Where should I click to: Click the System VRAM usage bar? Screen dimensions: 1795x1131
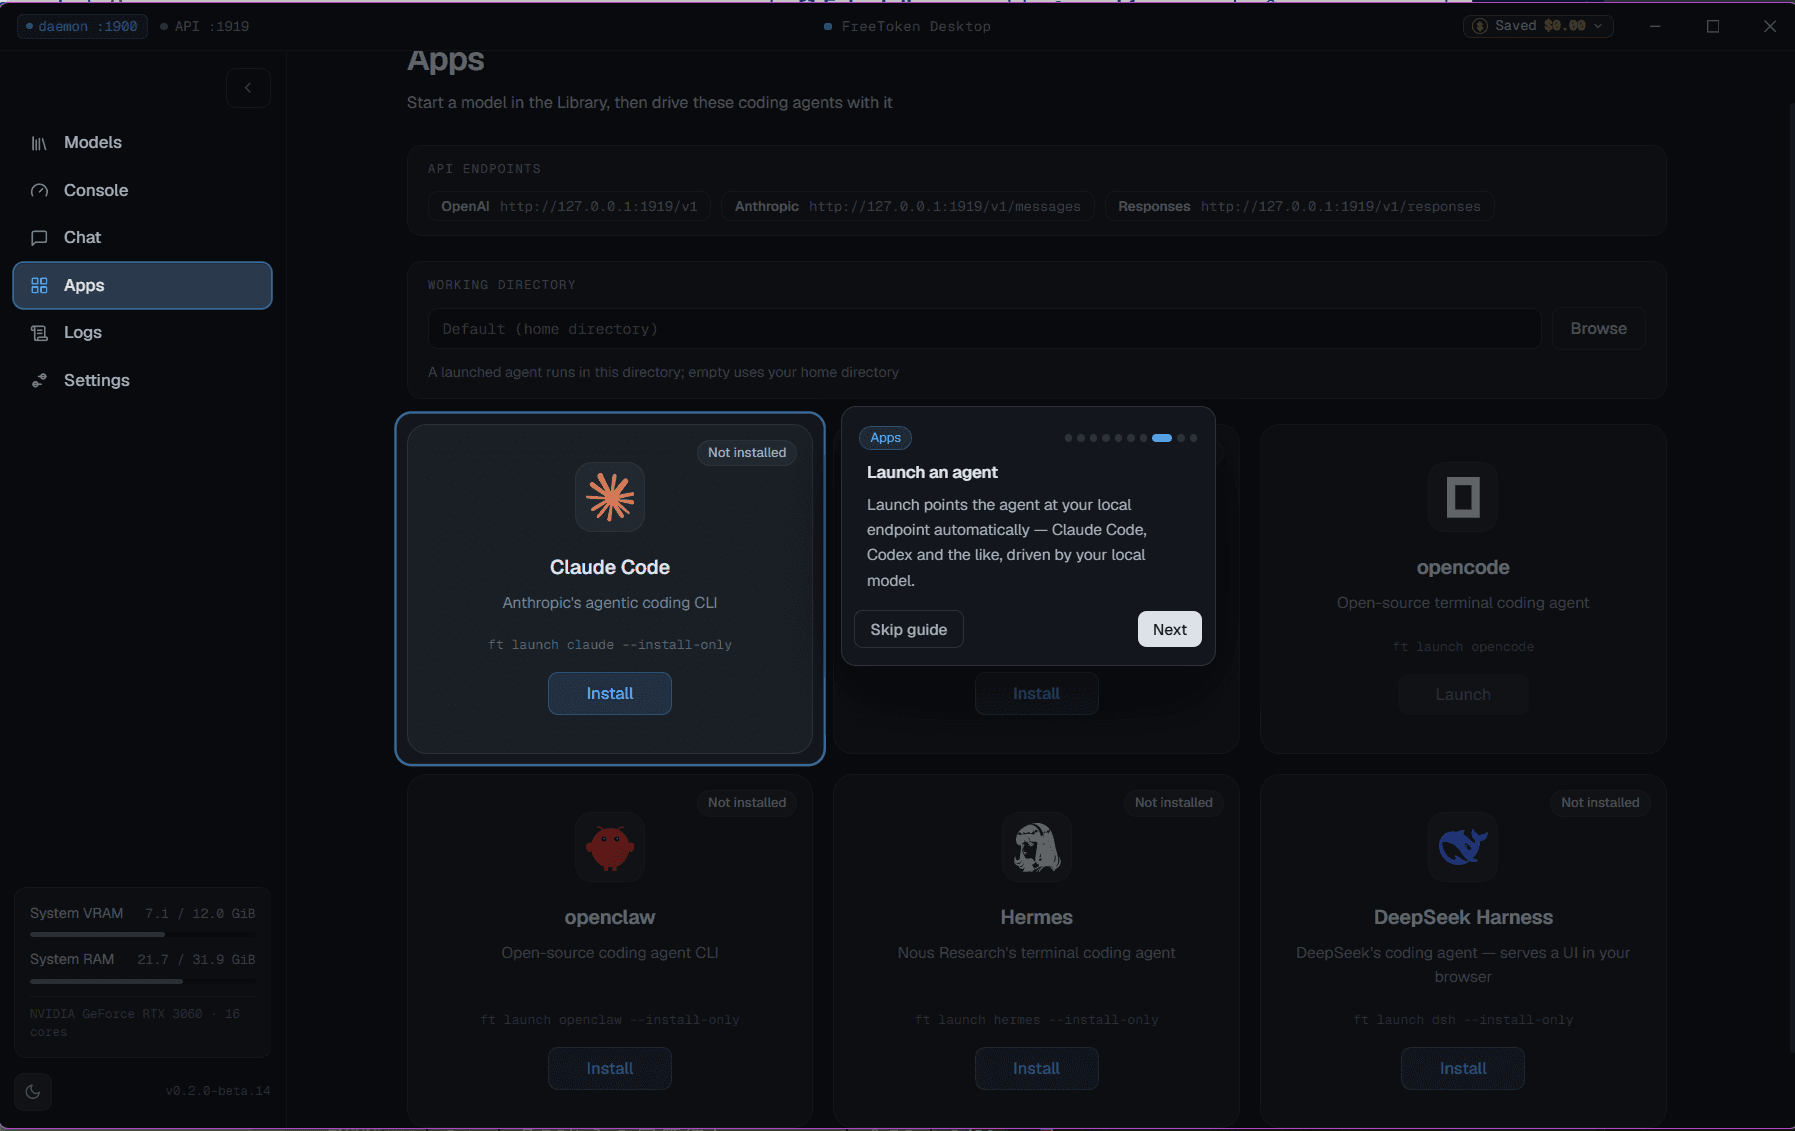click(143, 935)
